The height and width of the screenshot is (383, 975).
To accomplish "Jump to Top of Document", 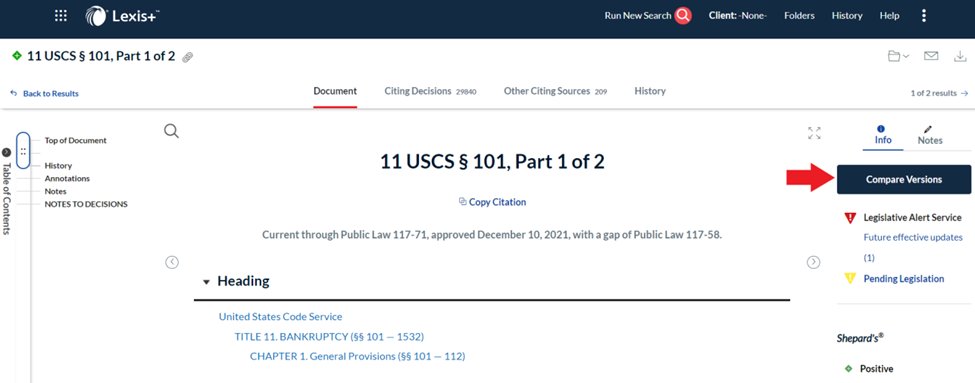I will tap(75, 141).
